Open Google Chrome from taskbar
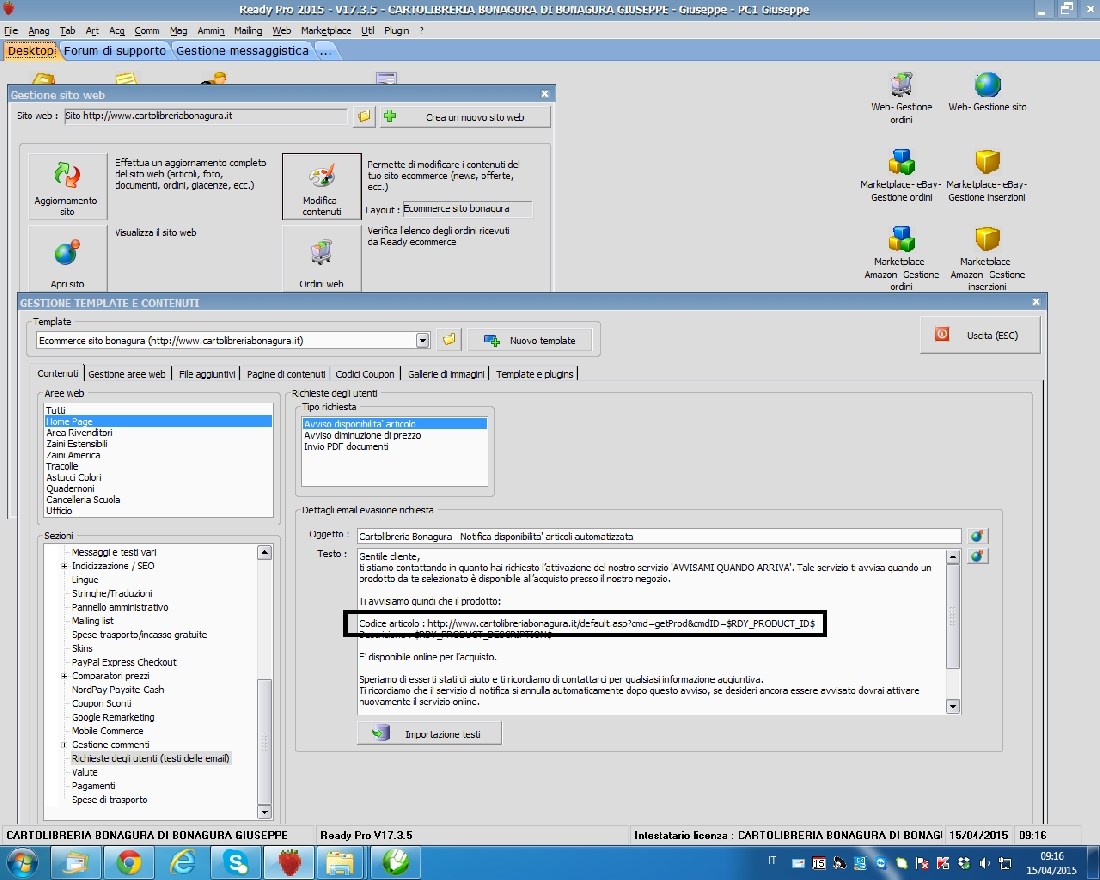Viewport: 1100px width, 880px height. (128, 862)
